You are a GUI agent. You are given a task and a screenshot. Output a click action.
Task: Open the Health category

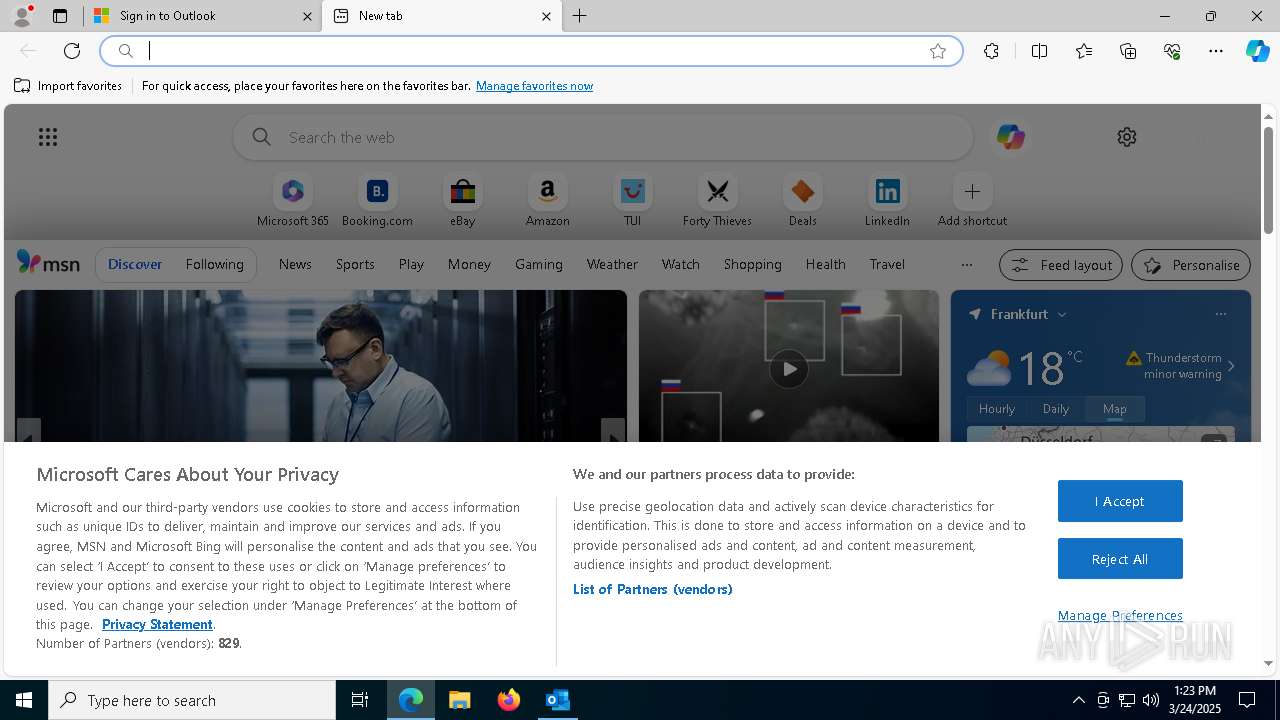(x=825, y=264)
